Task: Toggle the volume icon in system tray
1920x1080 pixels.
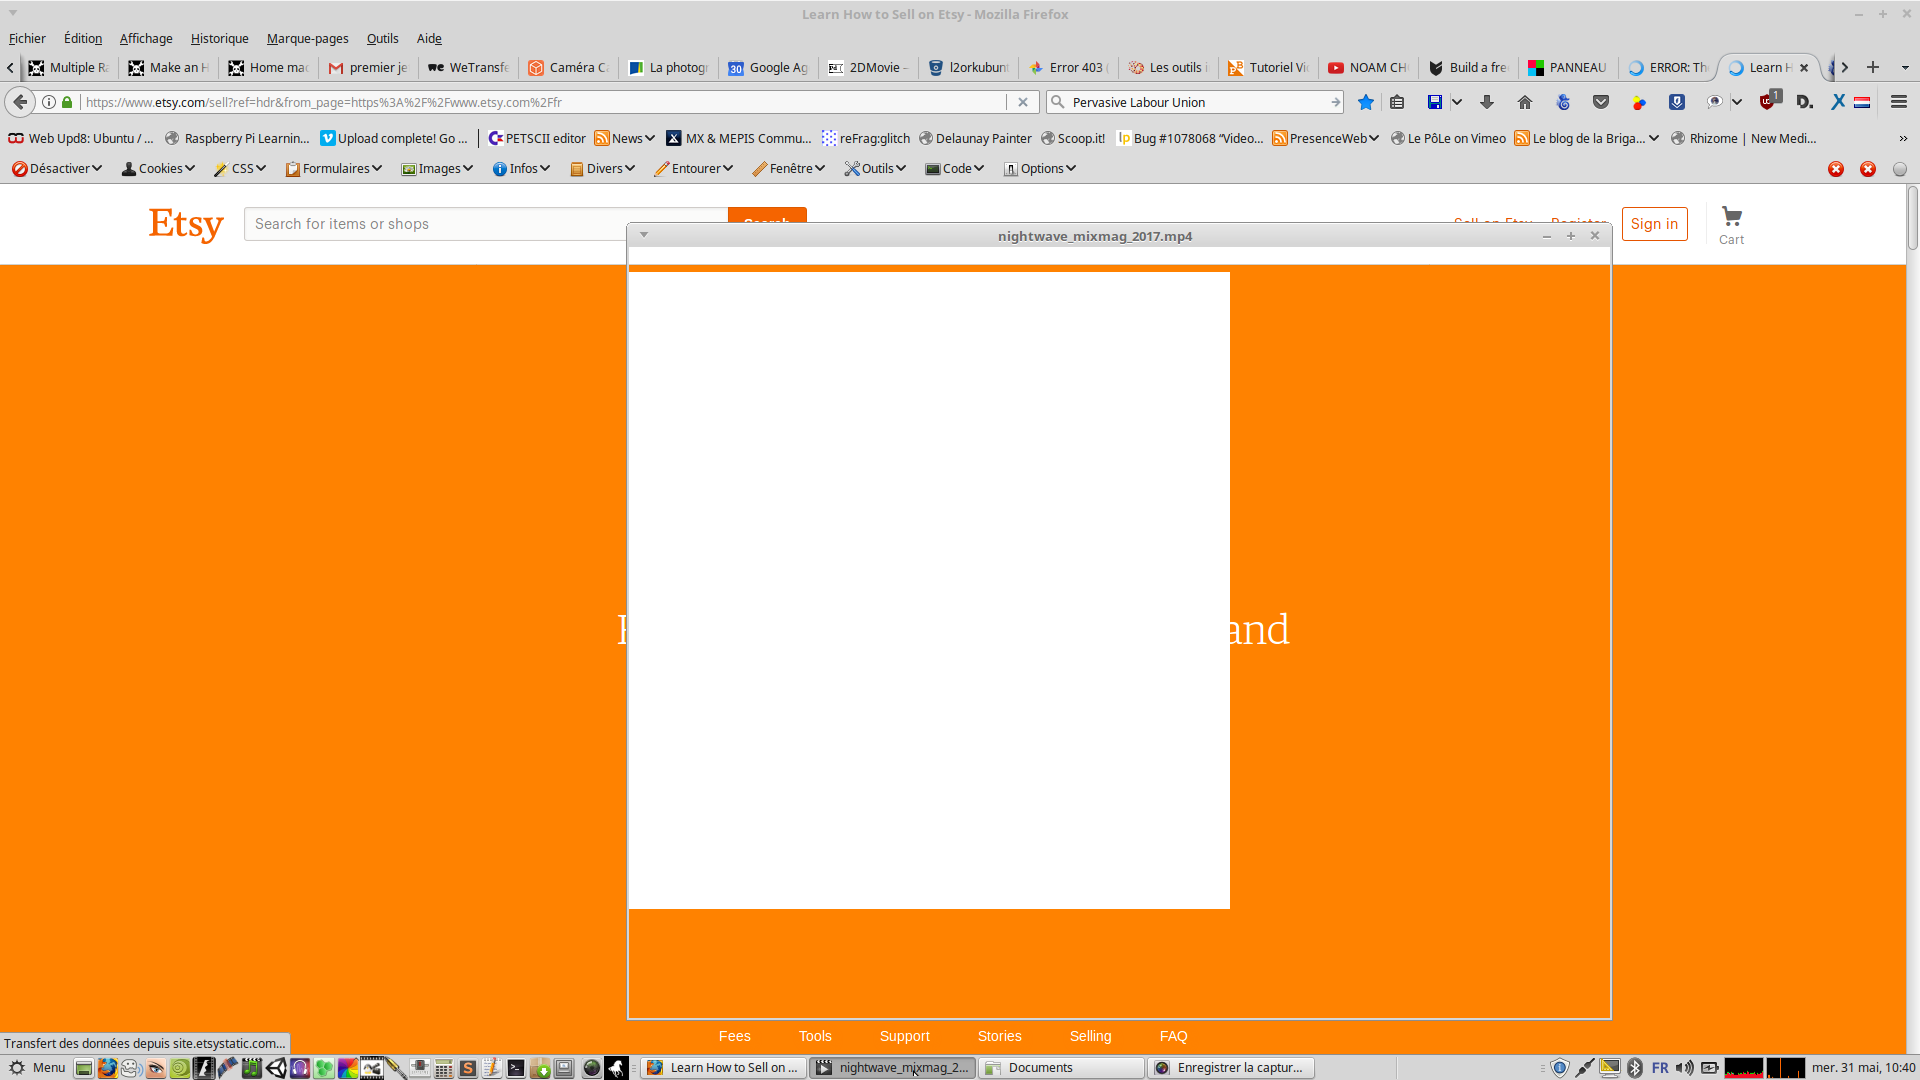Action: pyautogui.click(x=1684, y=1068)
